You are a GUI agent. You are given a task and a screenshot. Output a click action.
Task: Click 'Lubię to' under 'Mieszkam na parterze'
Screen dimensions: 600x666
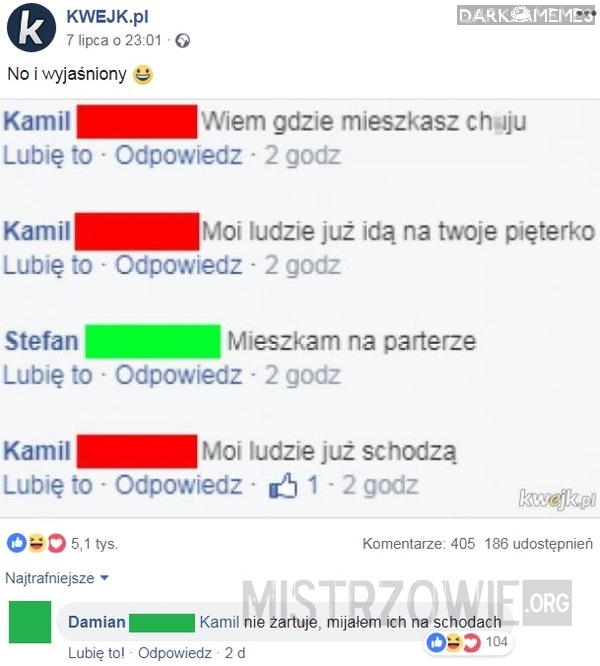coord(48,375)
